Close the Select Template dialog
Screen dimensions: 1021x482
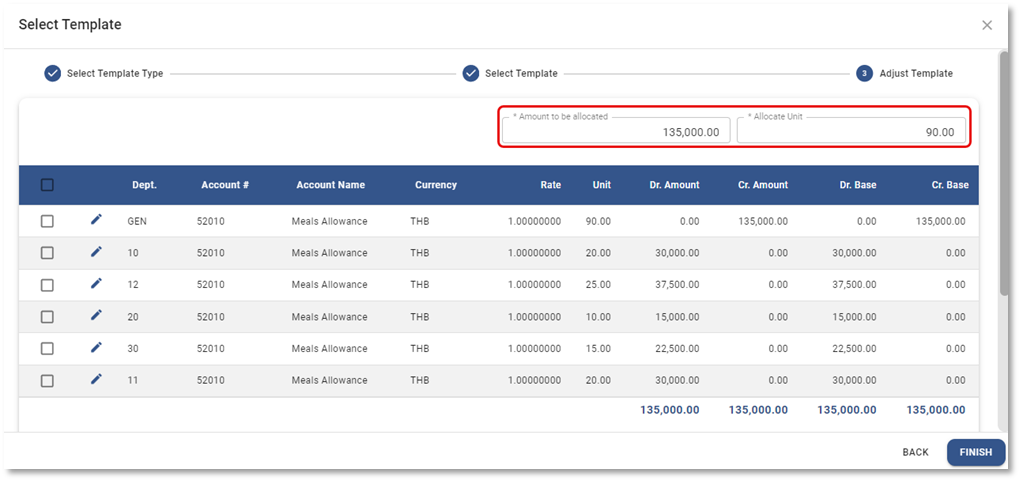coord(987,25)
